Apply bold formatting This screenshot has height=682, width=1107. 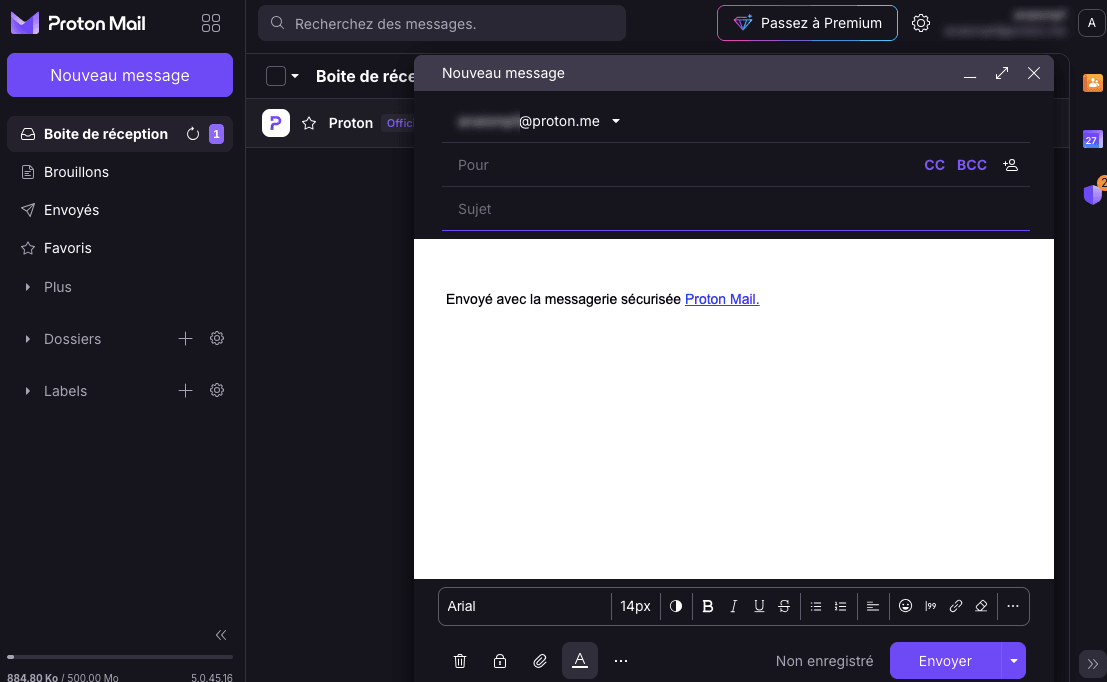point(707,606)
